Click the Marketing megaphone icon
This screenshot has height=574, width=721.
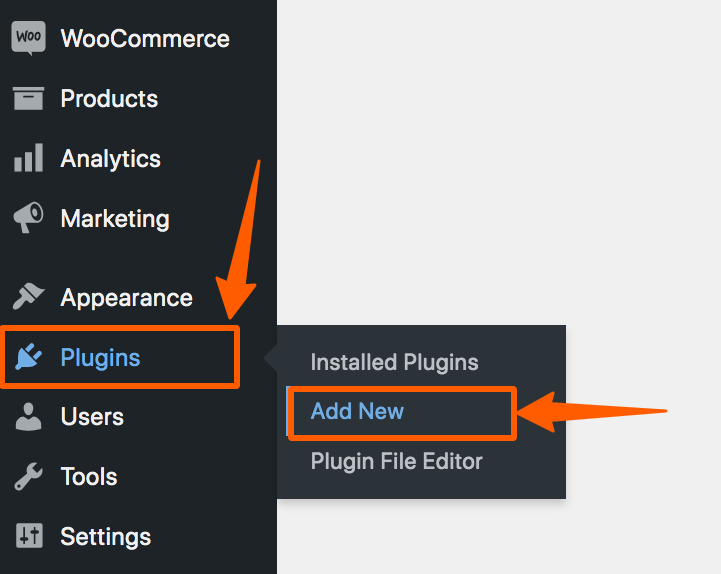click(29, 217)
